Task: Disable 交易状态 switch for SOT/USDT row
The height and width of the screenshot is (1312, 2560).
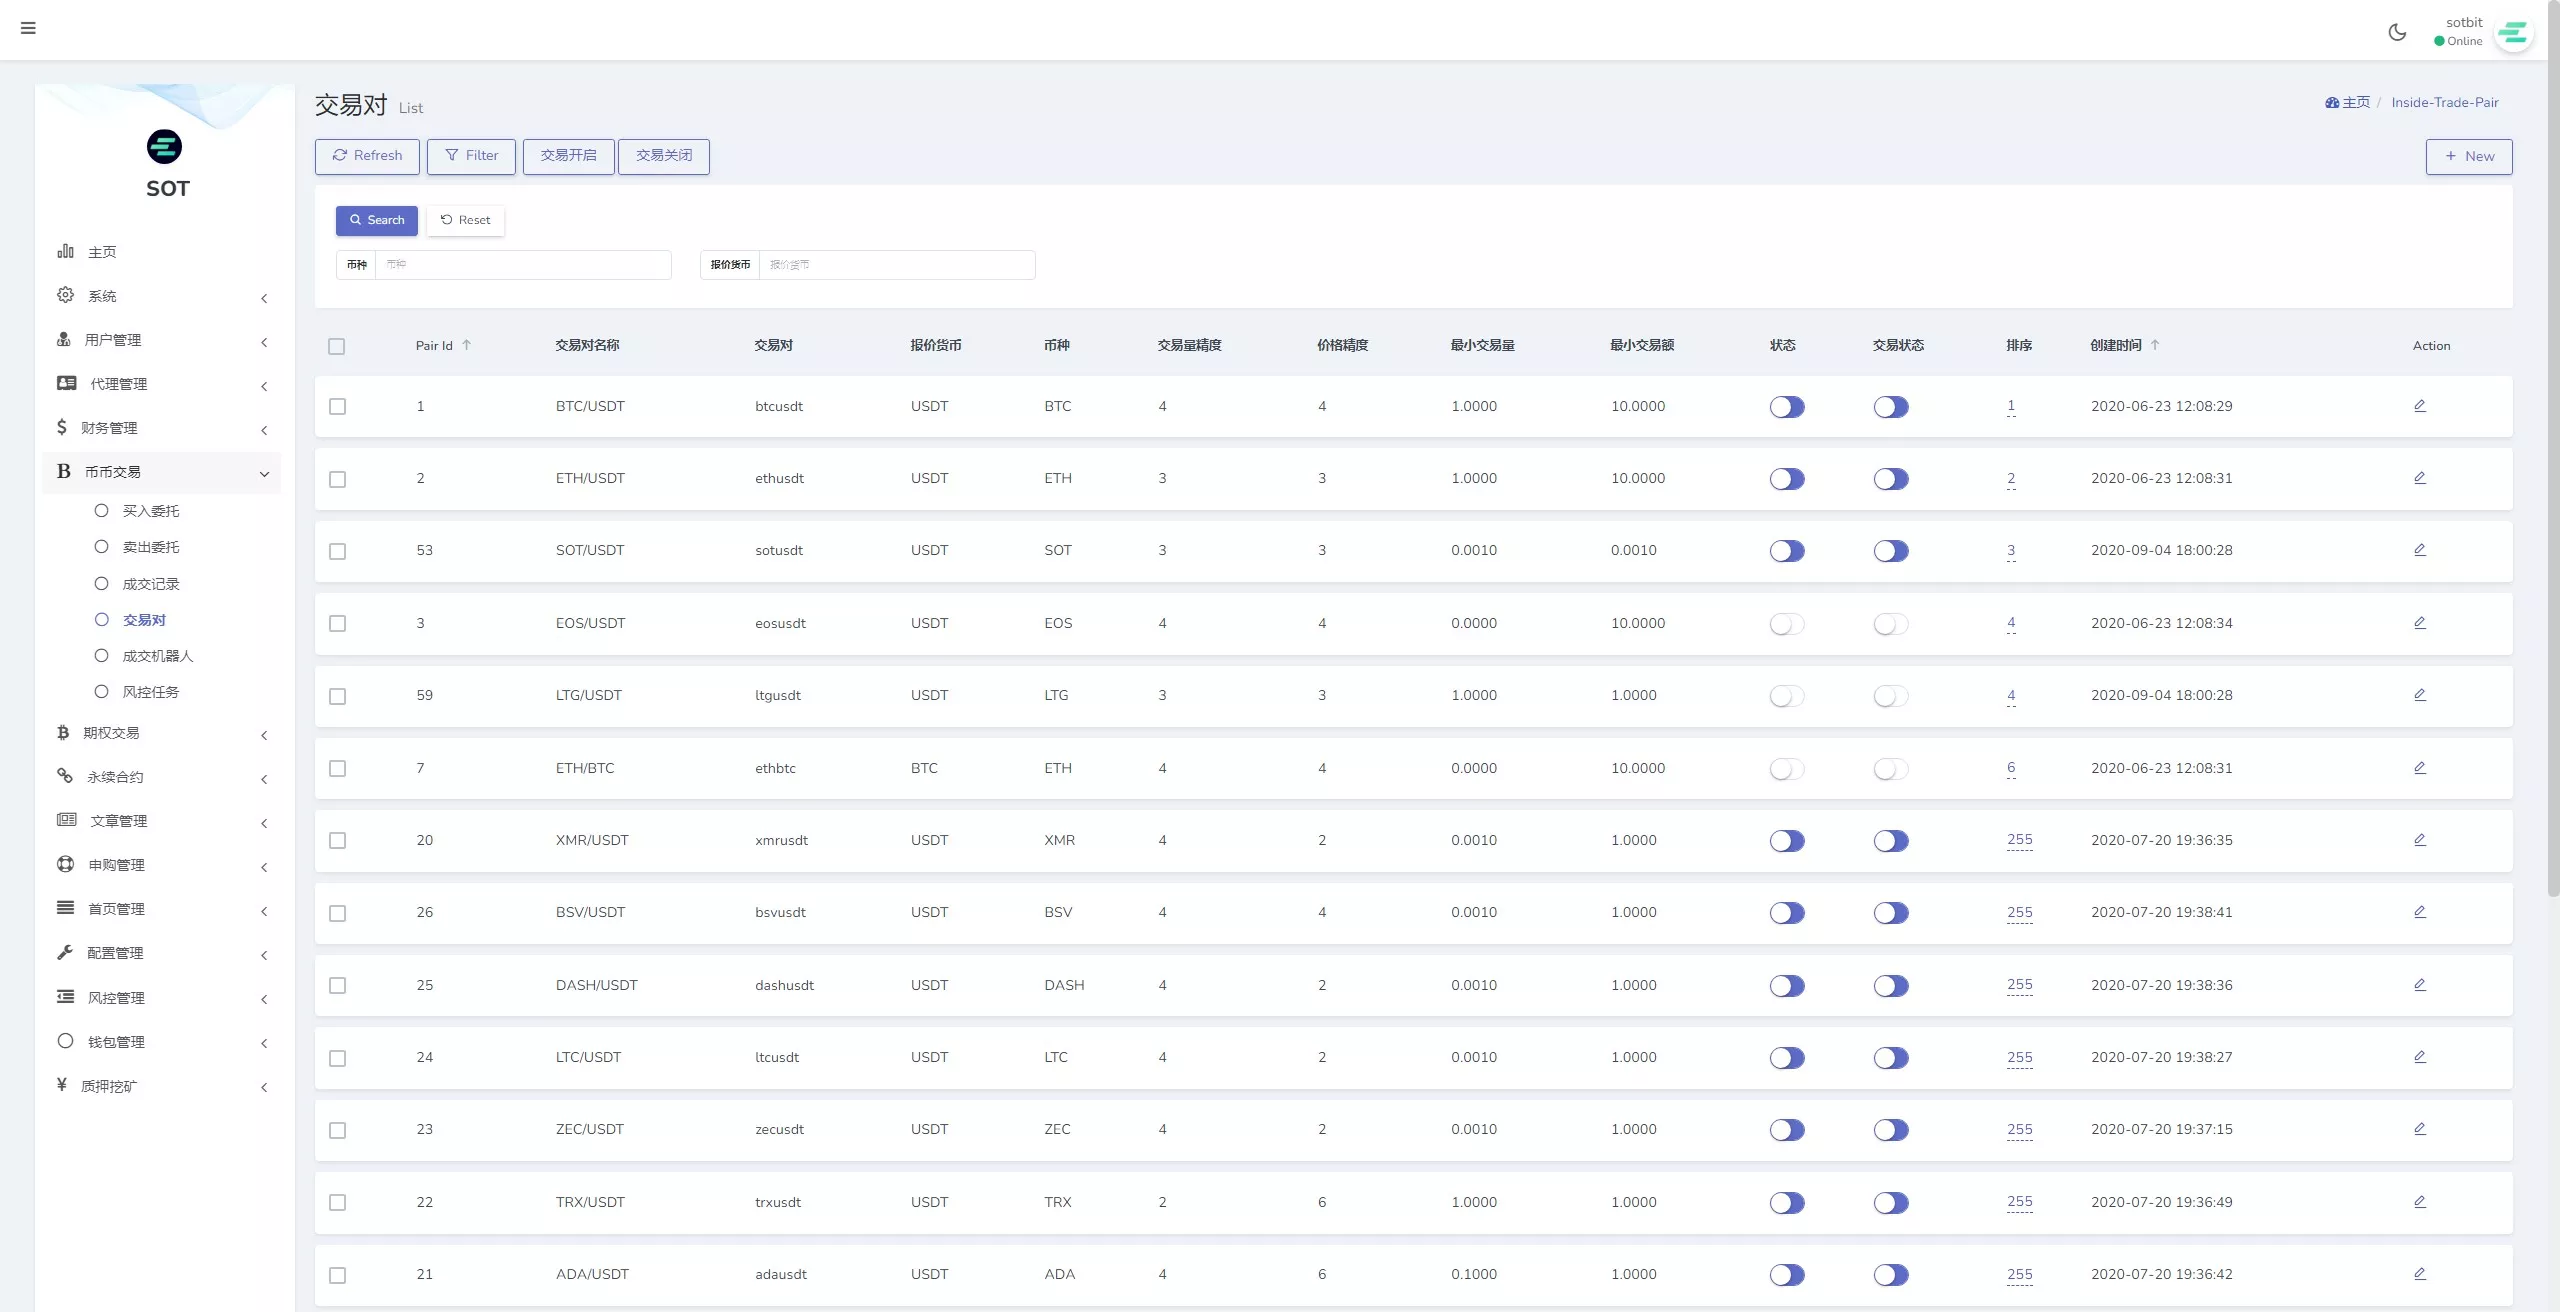Action: pos(1890,551)
